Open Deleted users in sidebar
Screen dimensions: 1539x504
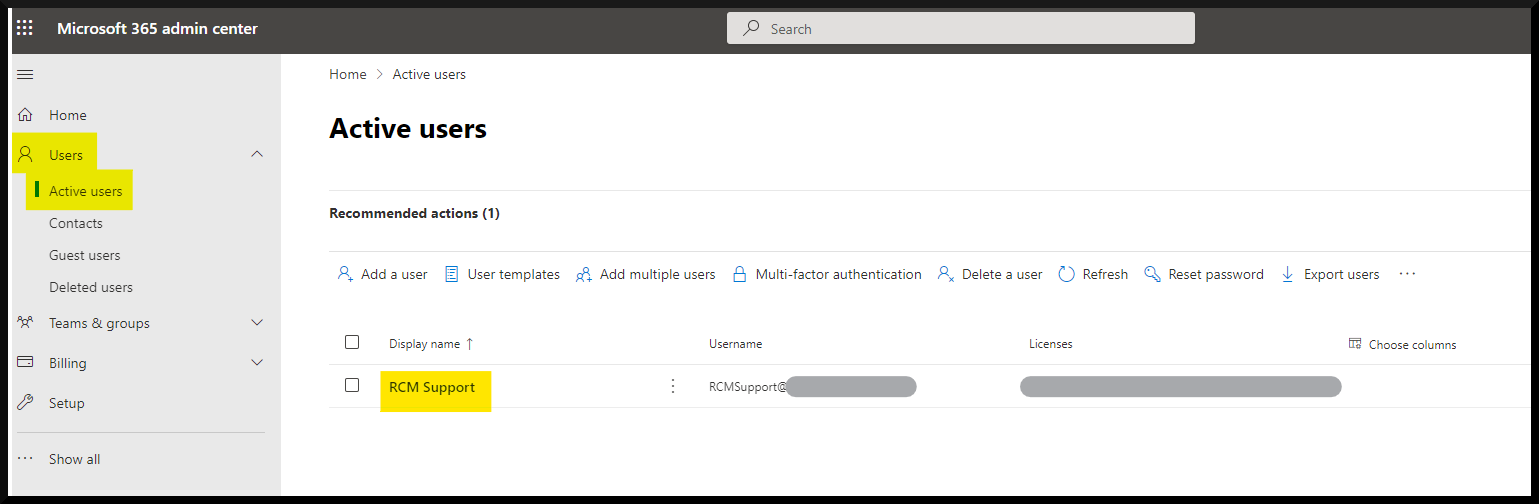coord(91,287)
